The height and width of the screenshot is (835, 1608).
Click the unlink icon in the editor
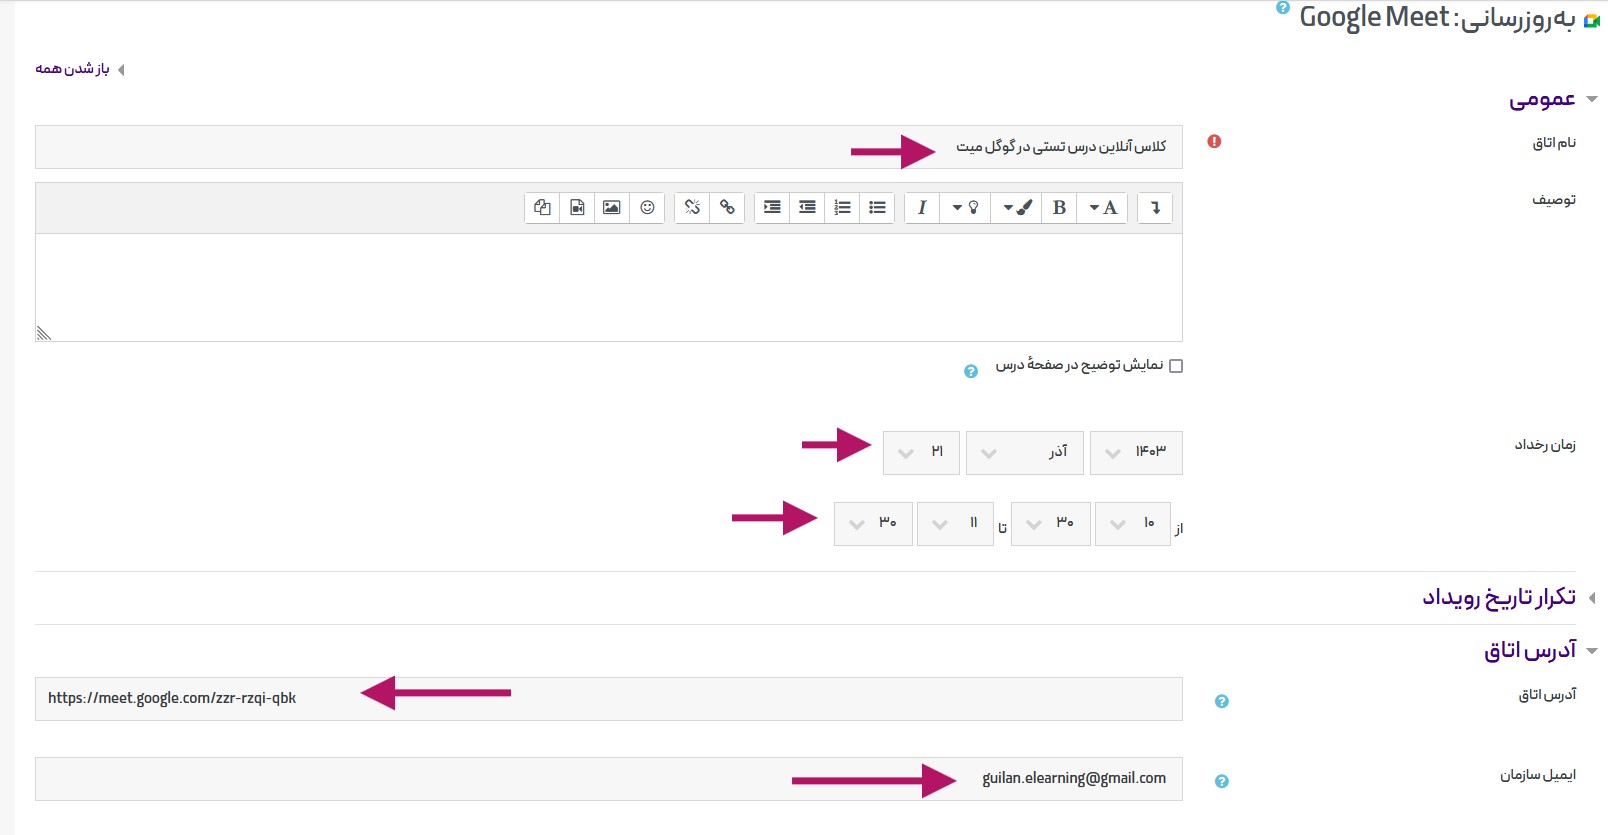(x=692, y=207)
